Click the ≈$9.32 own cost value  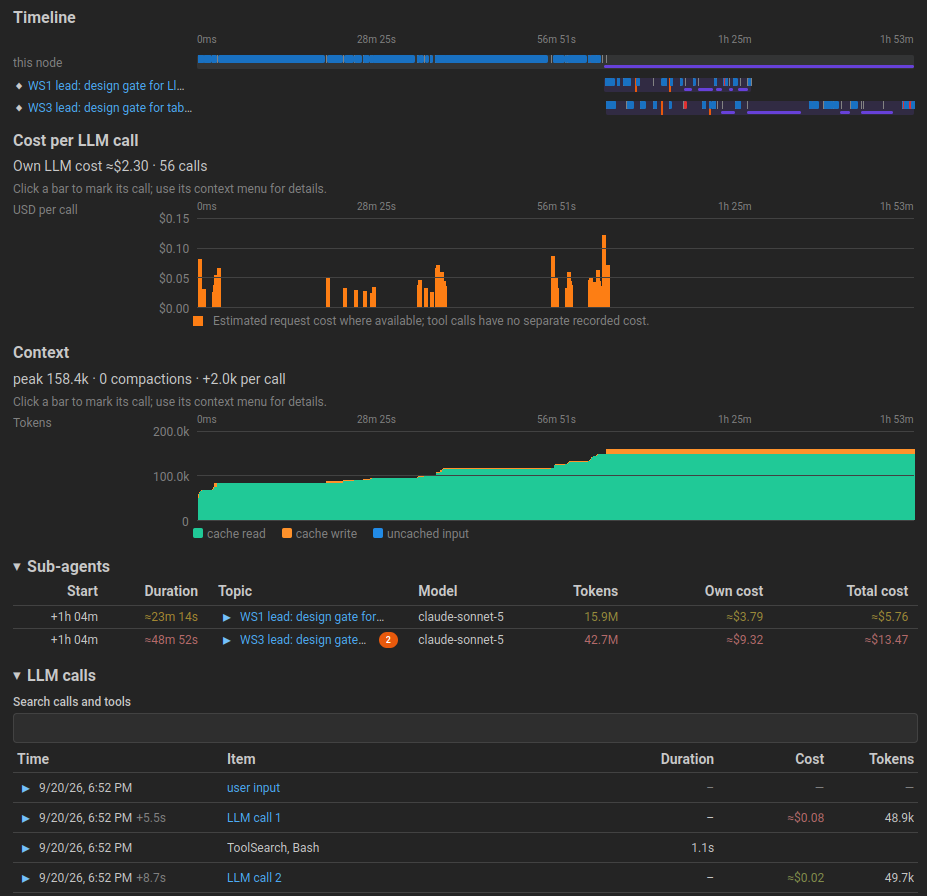coord(745,639)
